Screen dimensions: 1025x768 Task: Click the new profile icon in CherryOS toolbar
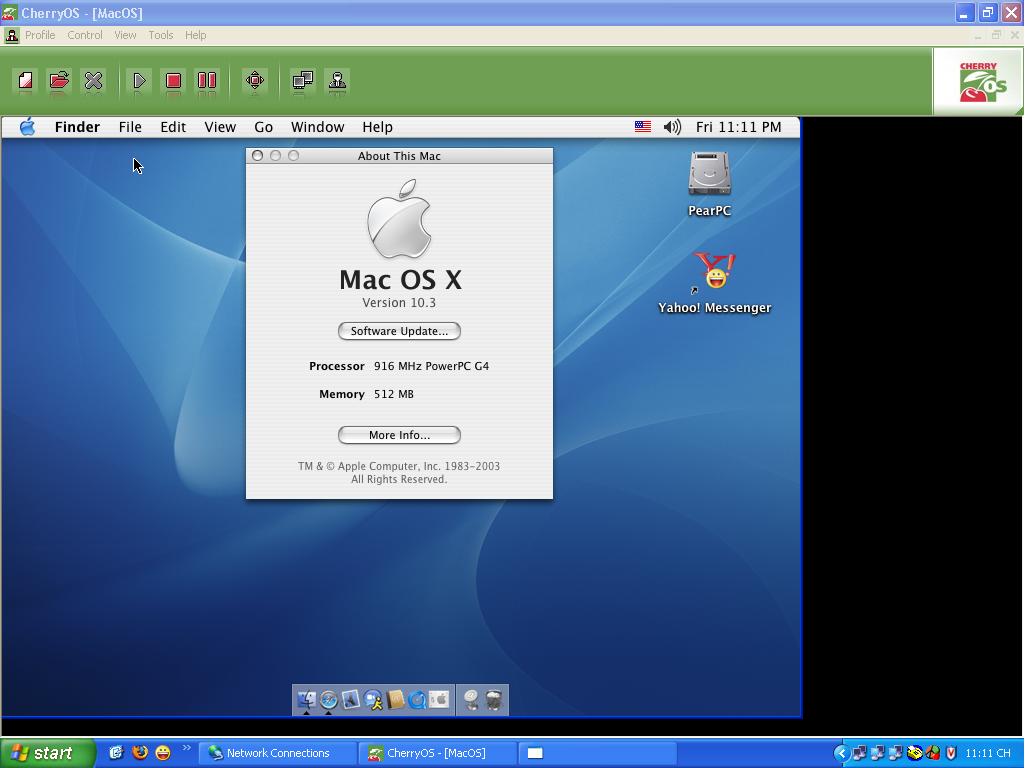click(25, 81)
